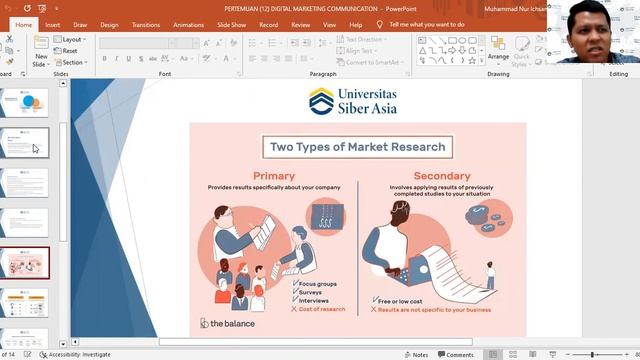Click the Quick Styles button
The image size is (640, 360).
tap(521, 52)
